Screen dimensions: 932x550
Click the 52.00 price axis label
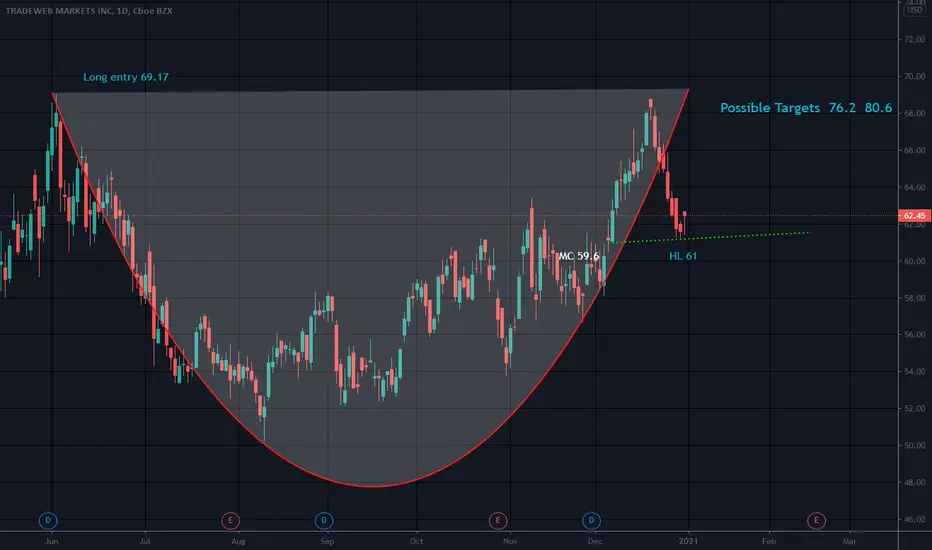tap(914, 408)
